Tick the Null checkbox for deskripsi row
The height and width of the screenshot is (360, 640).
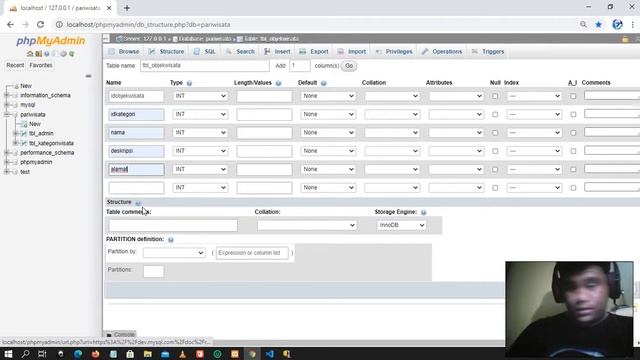(x=495, y=151)
